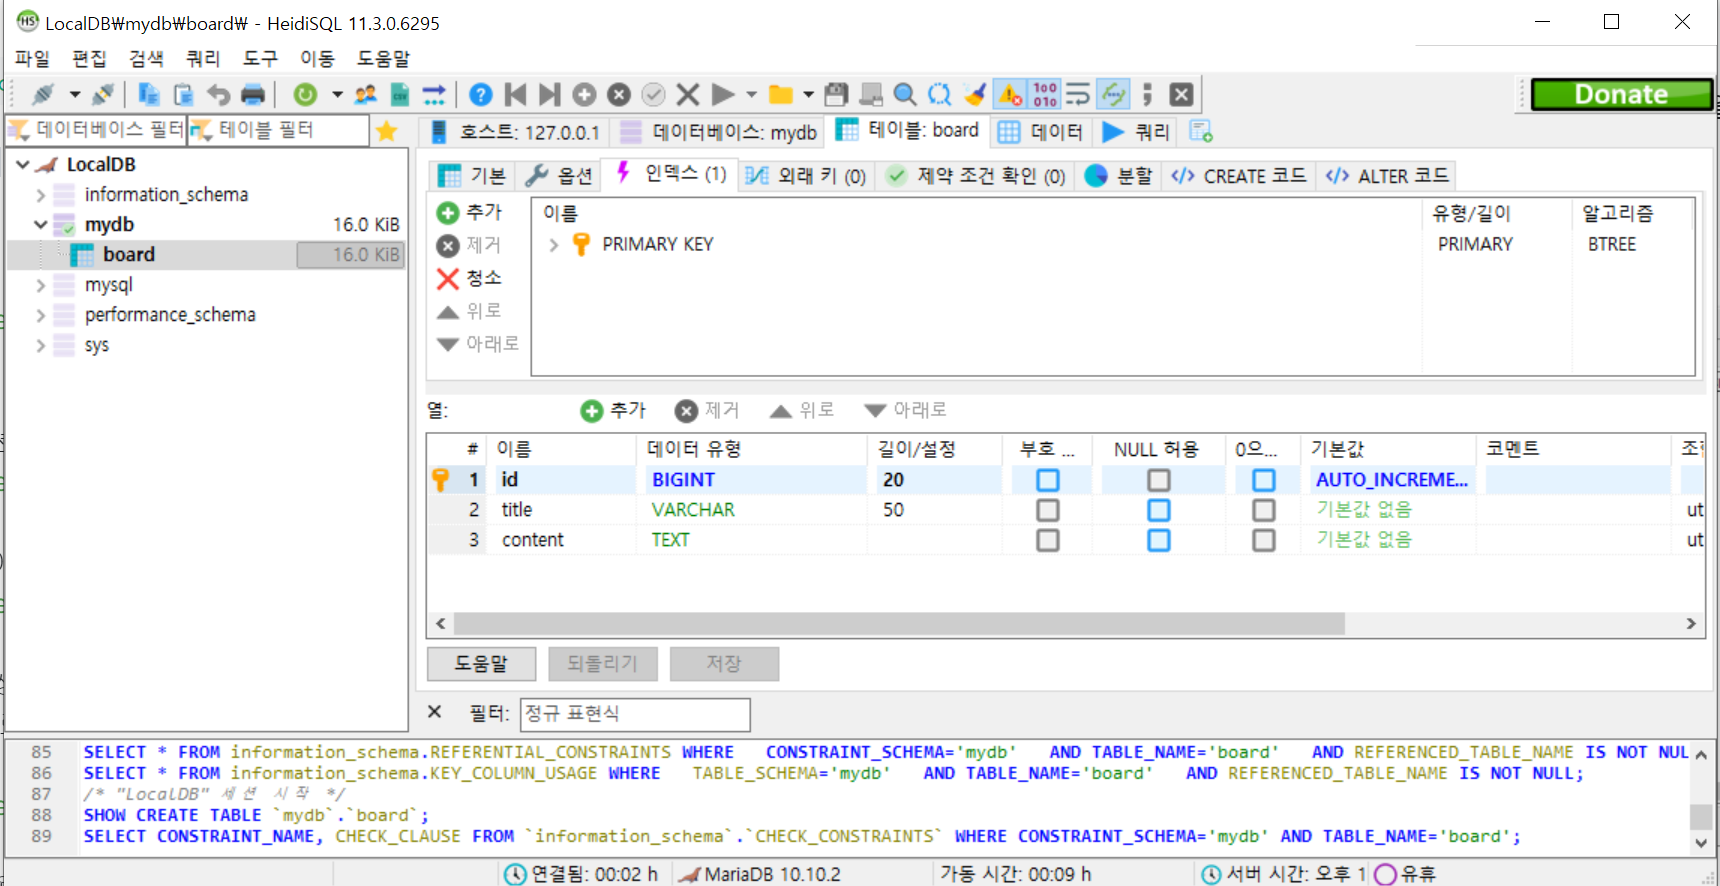
Task: Paste from clipboard toolbar icon
Action: pos(184,94)
